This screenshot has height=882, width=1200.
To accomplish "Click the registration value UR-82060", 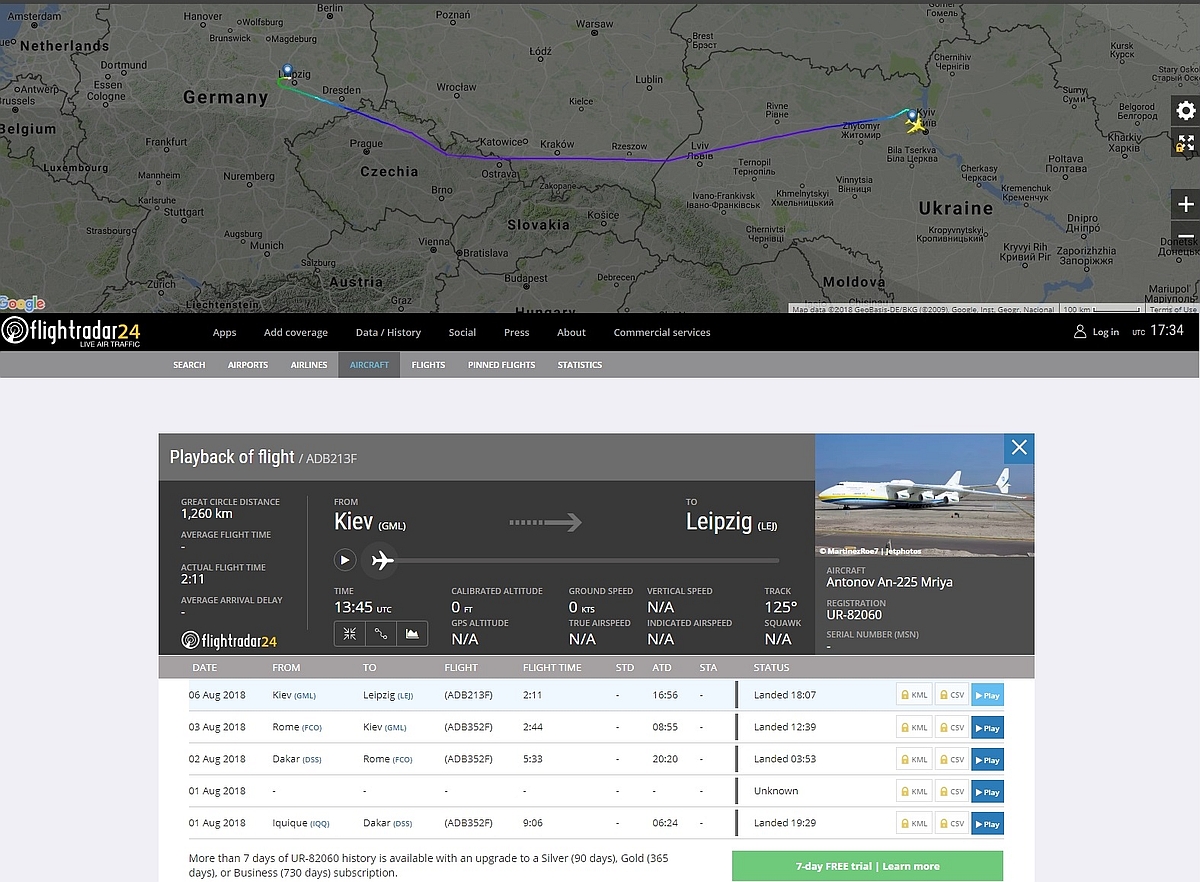I will click(854, 615).
